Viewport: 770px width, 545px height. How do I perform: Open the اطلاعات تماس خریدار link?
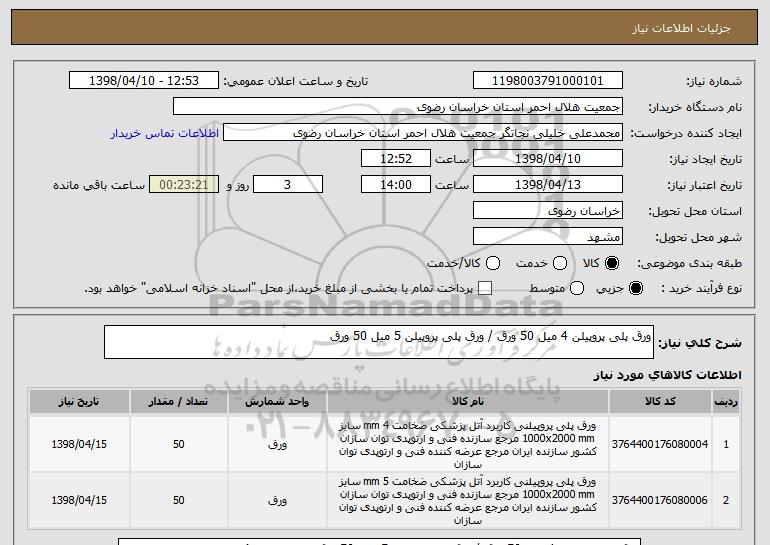[x=165, y=133]
